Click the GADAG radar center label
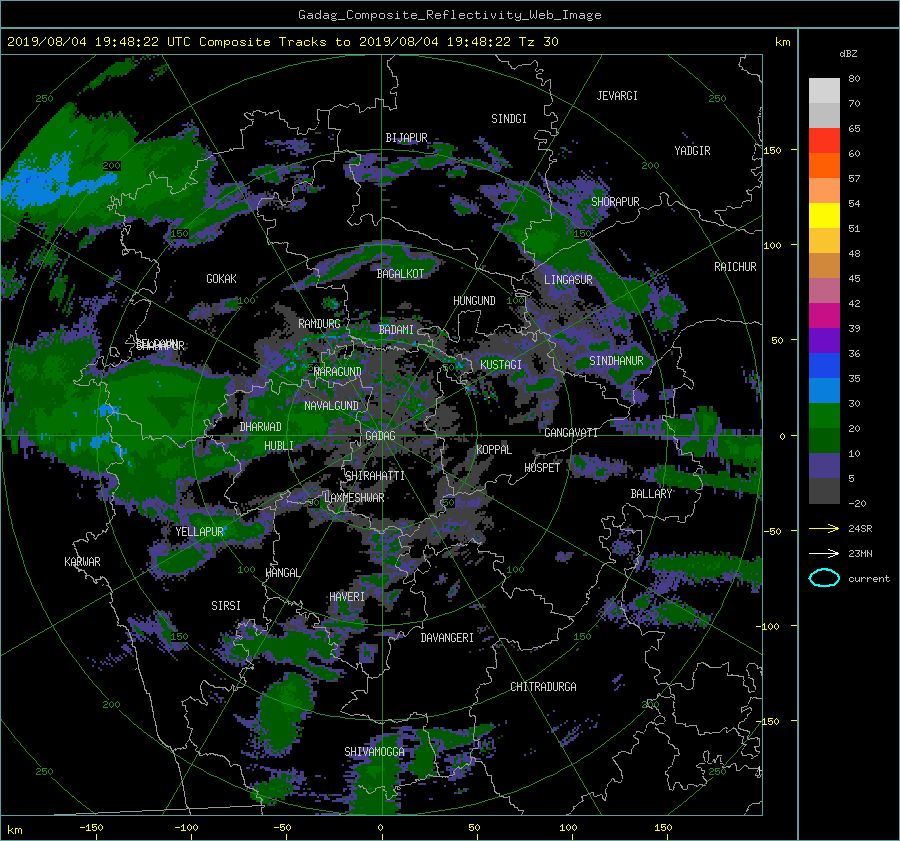This screenshot has width=900, height=841. [381, 436]
